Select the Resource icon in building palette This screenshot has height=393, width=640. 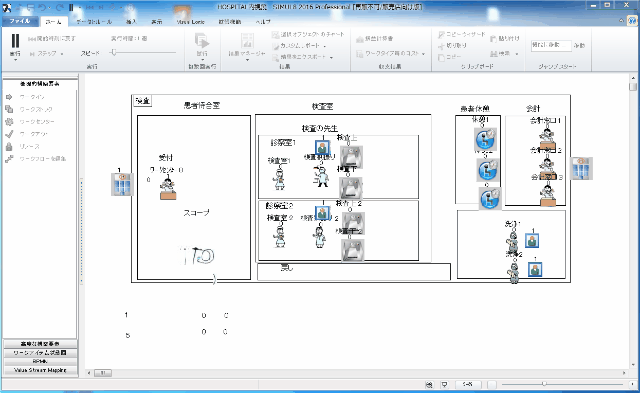tap(9, 146)
